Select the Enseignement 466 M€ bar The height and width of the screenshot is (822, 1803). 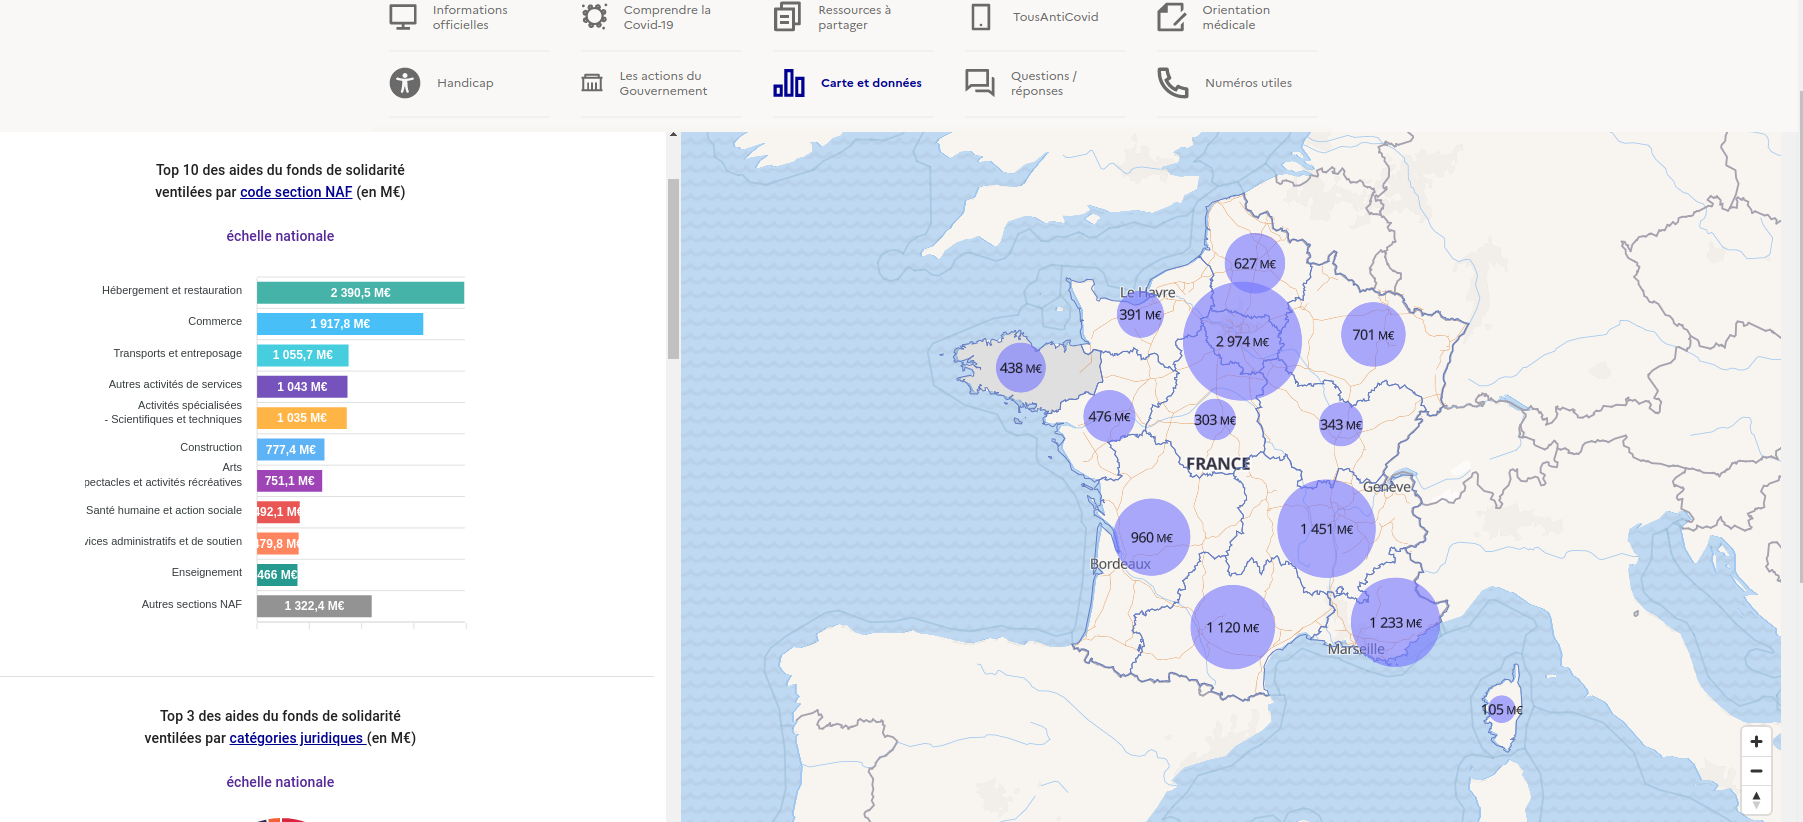click(x=277, y=575)
